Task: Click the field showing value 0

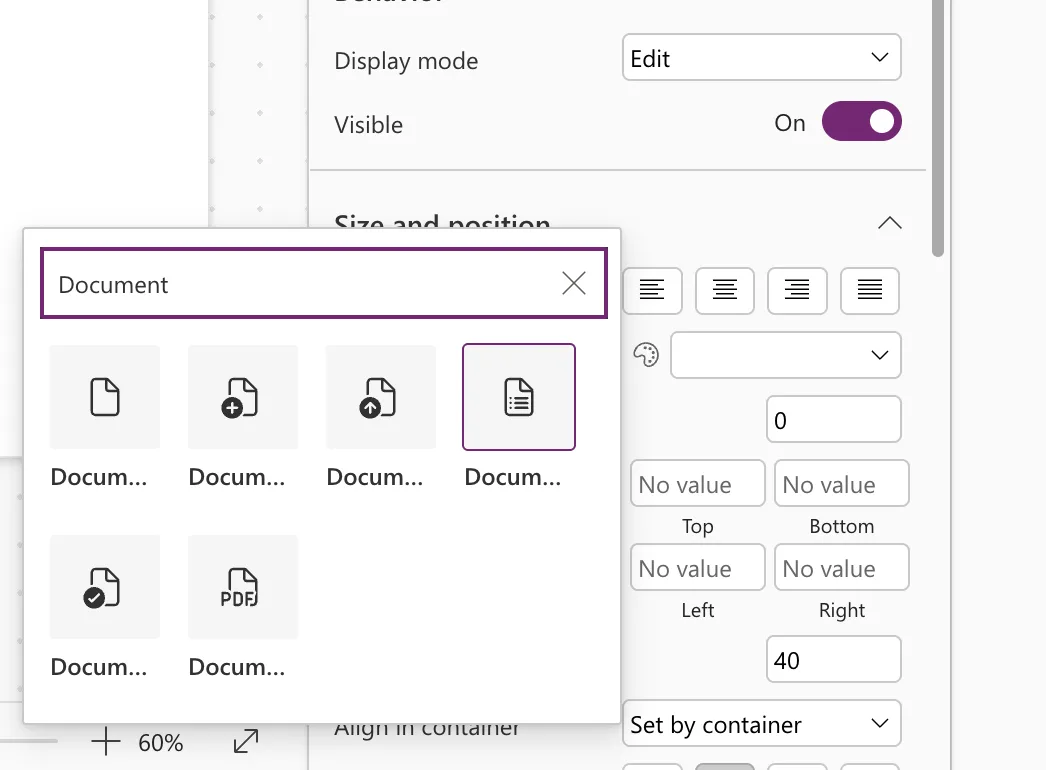Action: point(834,420)
